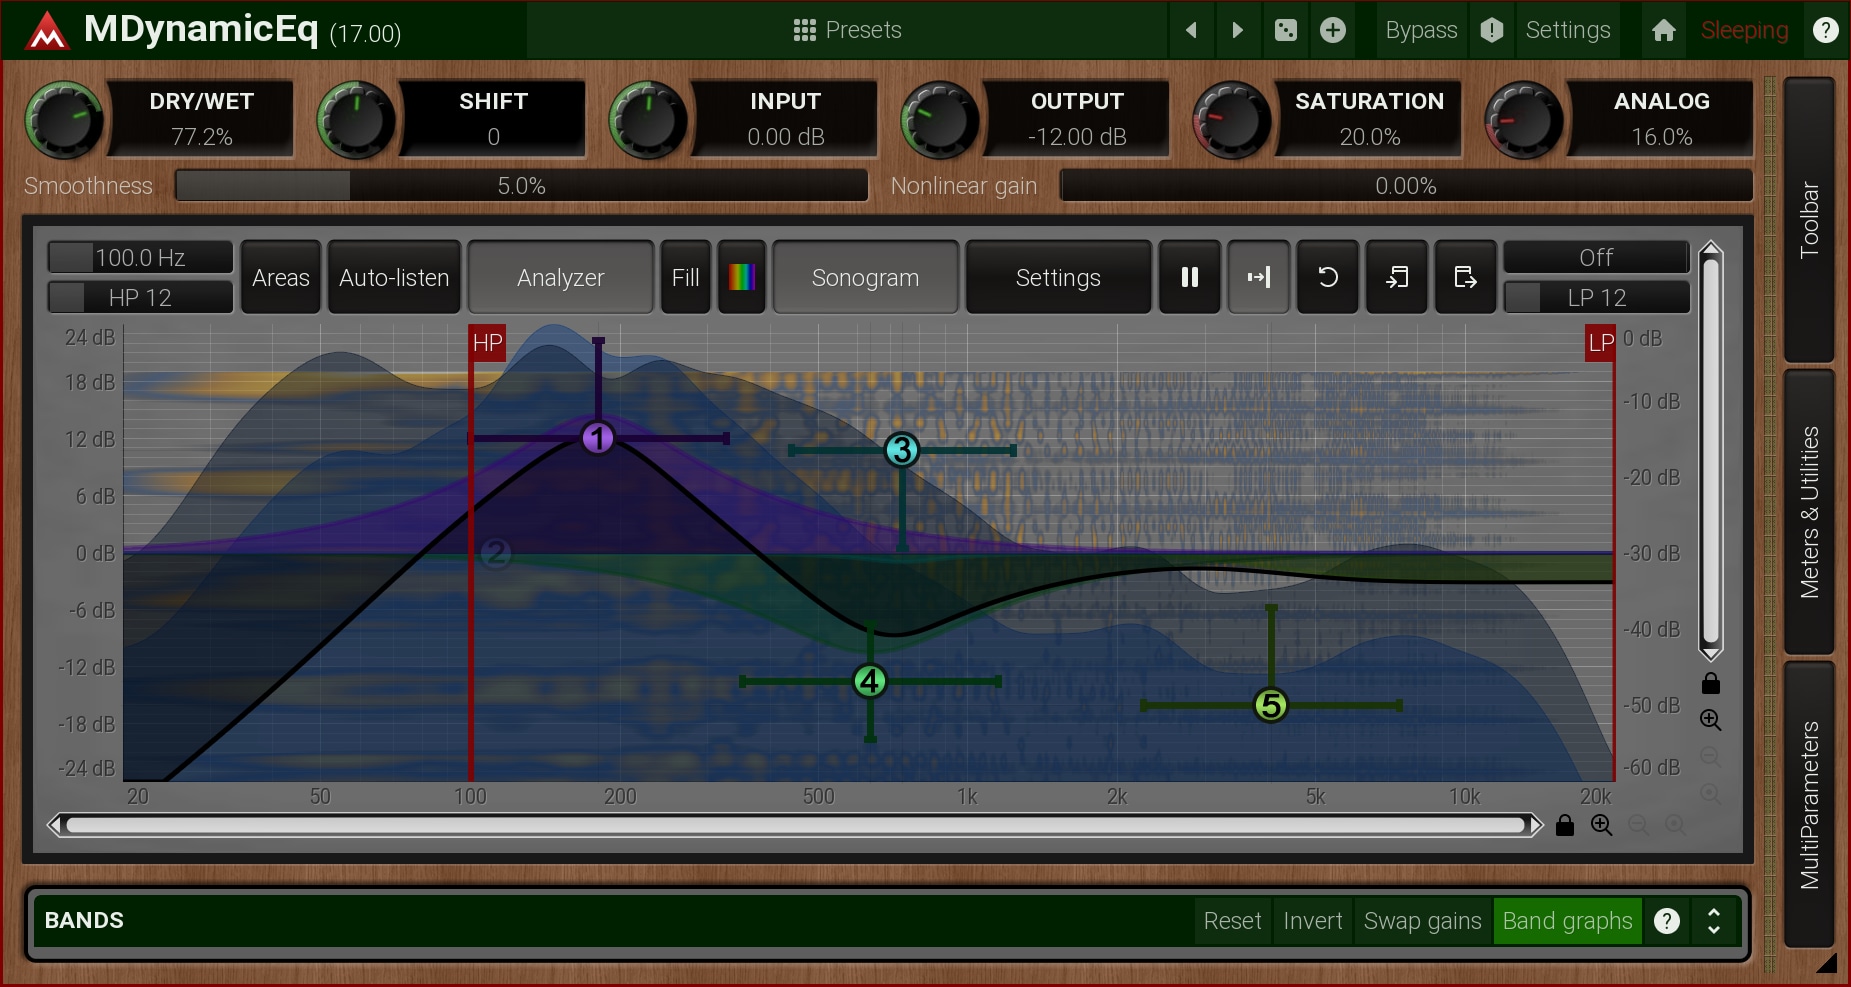Screen dimensions: 1851x987
Task: Click the randomize preset dice icon
Action: pos(1286,30)
